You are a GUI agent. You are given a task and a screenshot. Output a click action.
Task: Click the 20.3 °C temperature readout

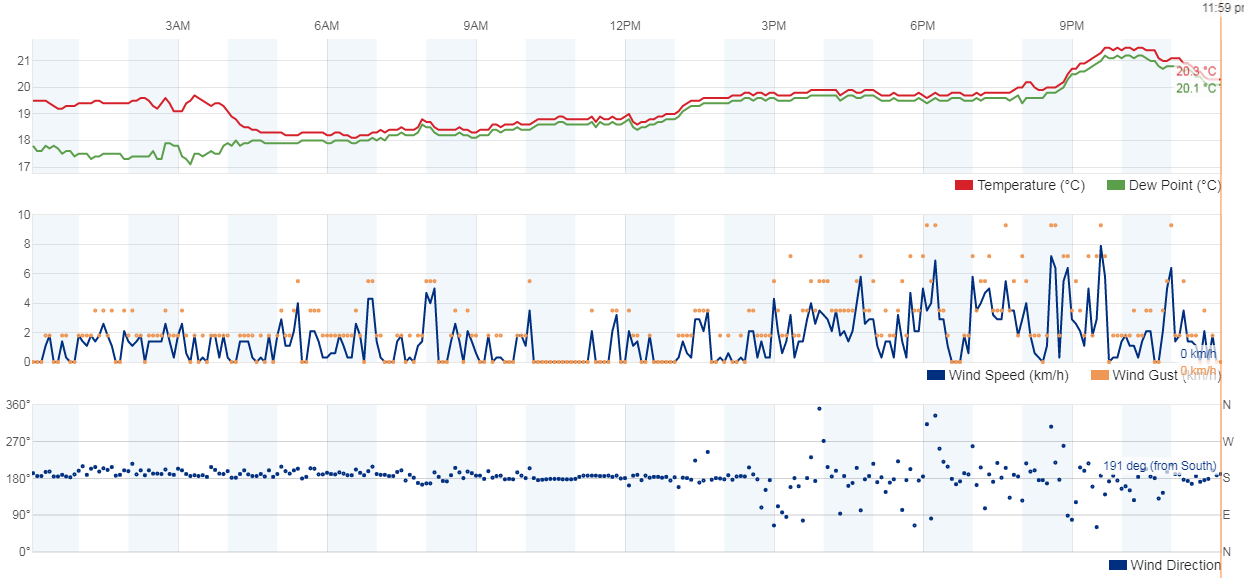pos(1196,72)
